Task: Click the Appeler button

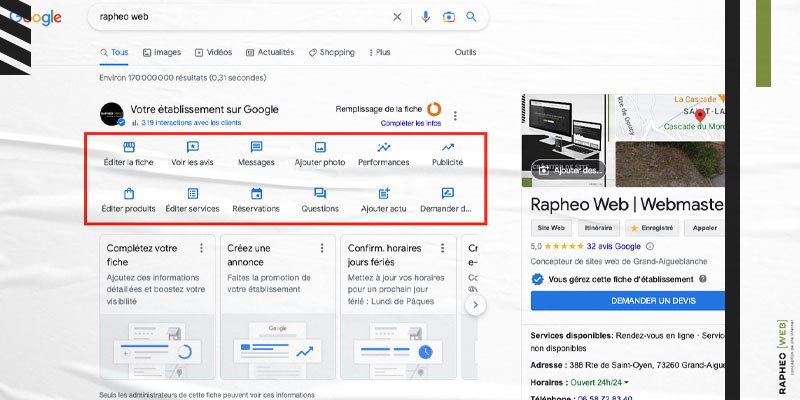Action: [x=705, y=228]
